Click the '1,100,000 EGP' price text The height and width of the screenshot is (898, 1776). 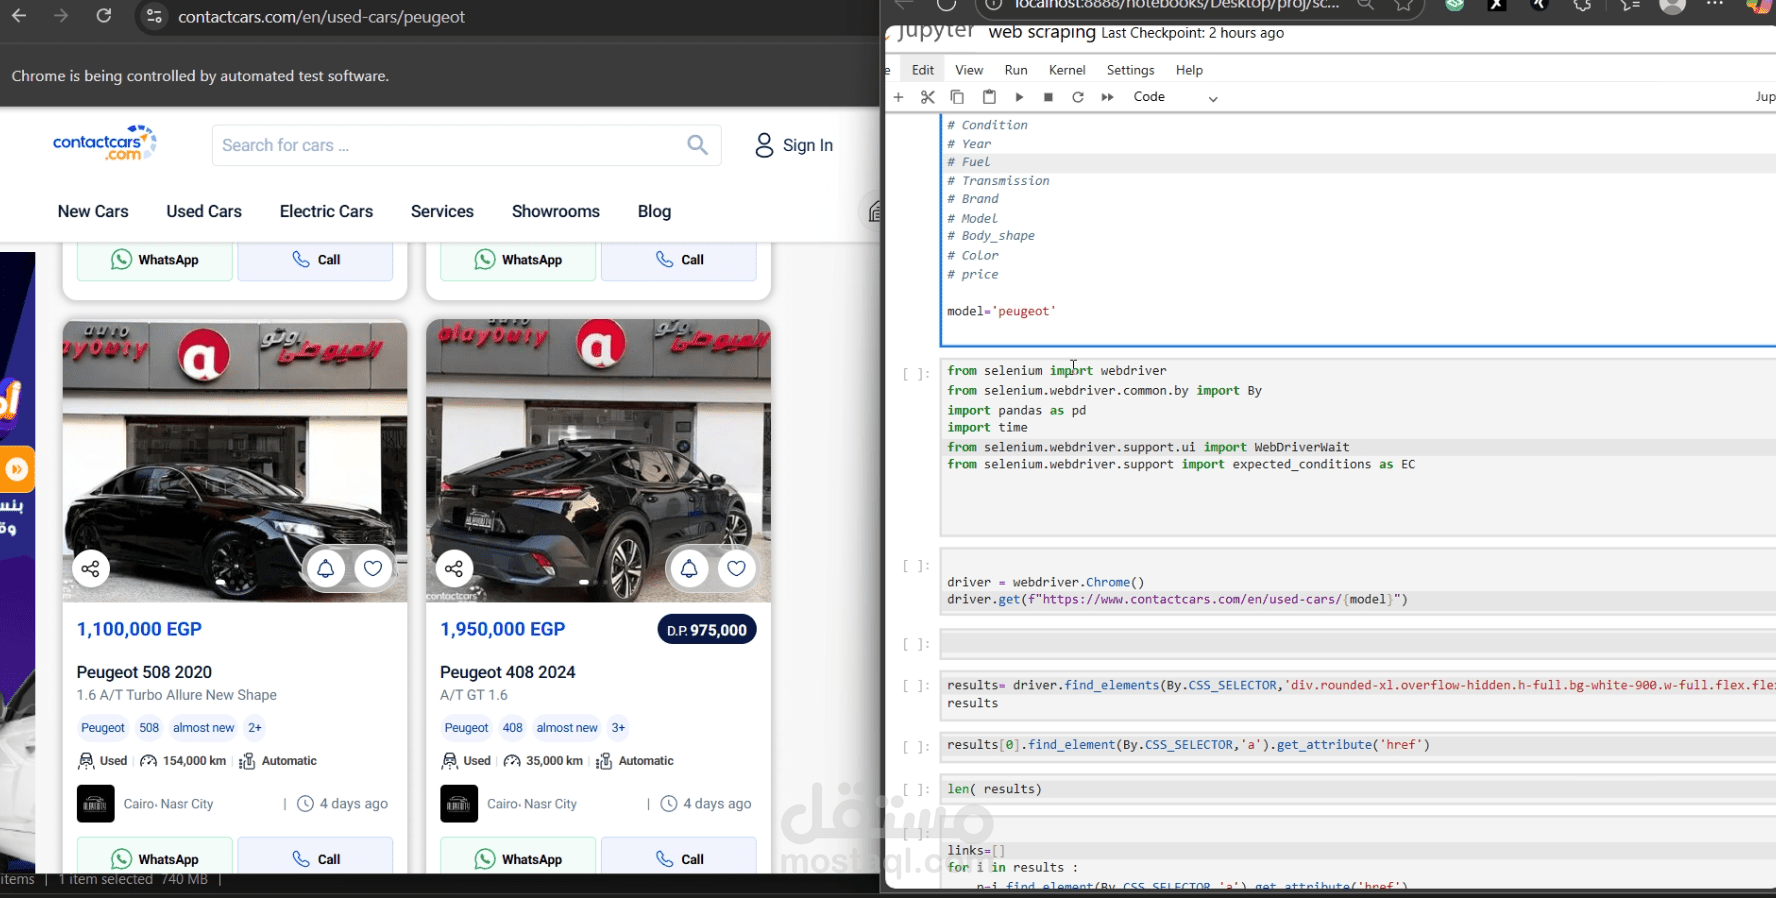pos(139,629)
